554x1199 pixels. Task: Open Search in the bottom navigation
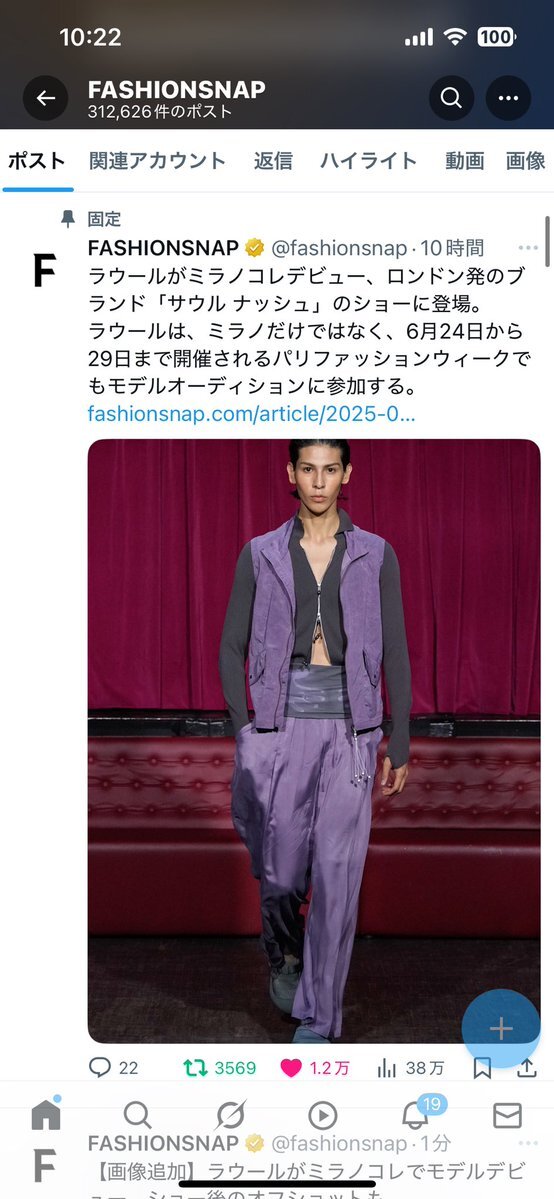138,1116
